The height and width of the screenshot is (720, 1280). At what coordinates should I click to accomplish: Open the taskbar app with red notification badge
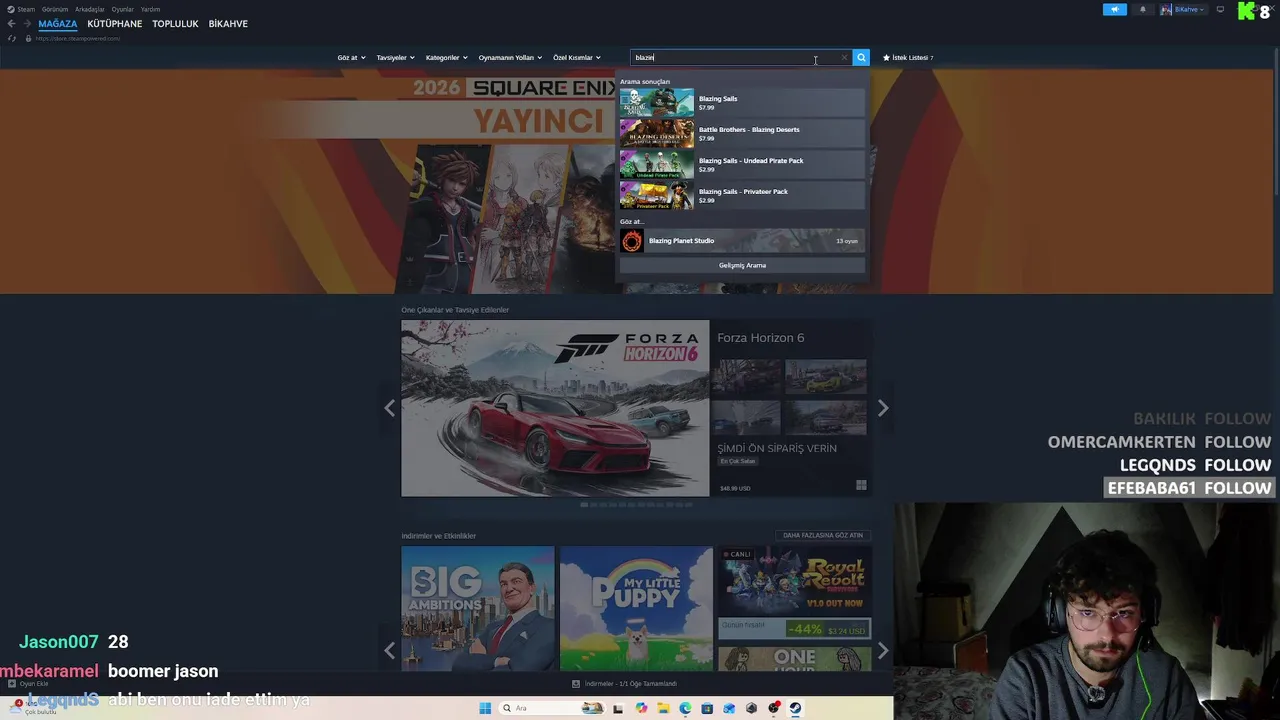(x=774, y=708)
